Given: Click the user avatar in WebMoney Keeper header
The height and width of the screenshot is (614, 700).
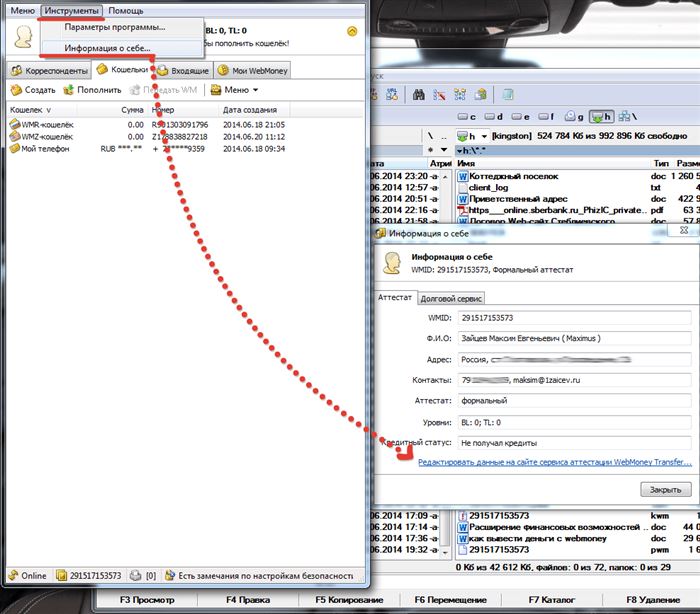Looking at the screenshot, I should [23, 37].
